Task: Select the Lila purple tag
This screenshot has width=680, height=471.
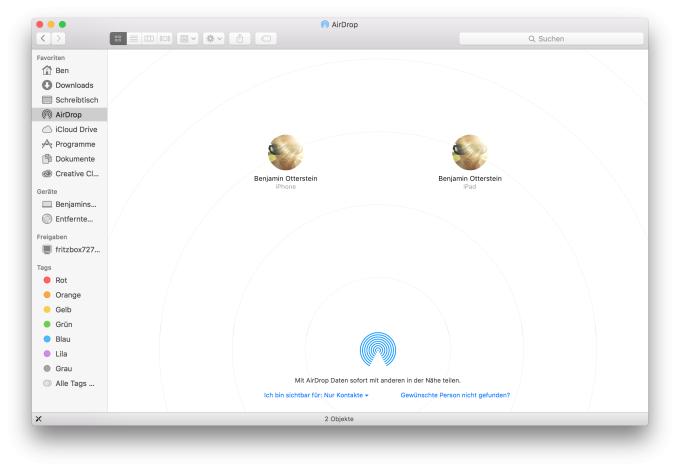Action: (x=69, y=354)
